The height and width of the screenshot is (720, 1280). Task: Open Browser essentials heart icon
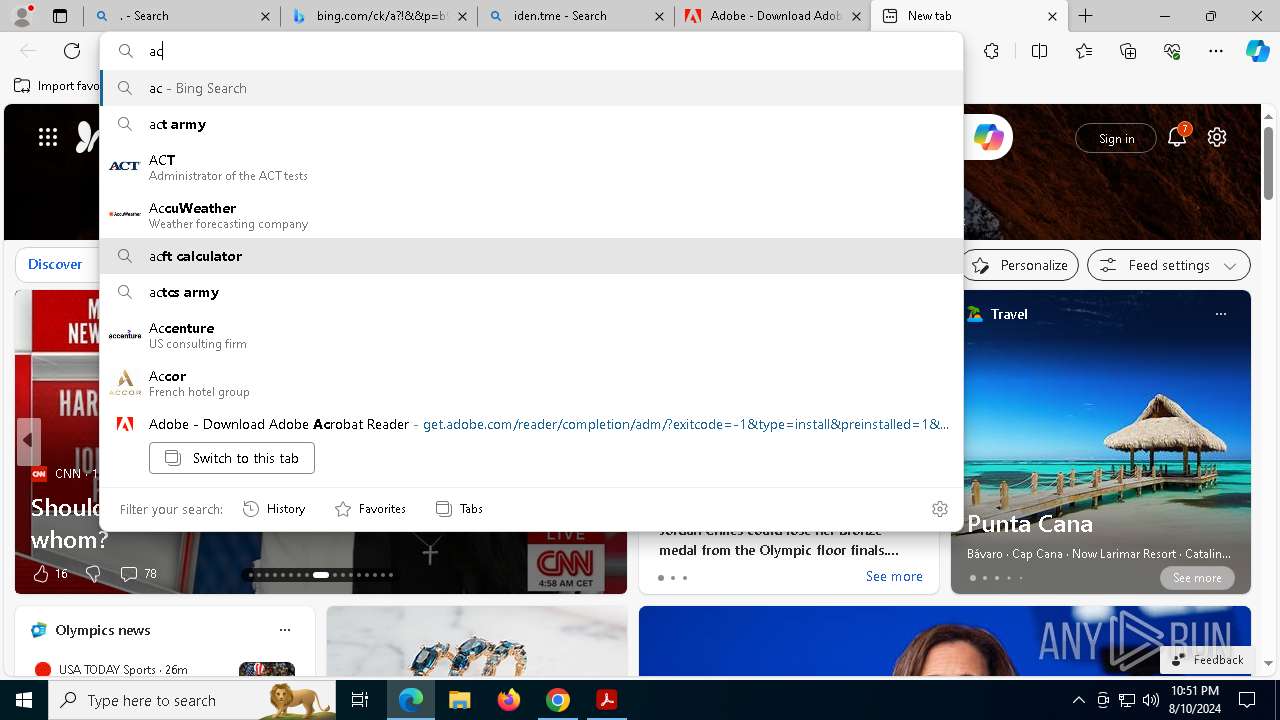[1172, 51]
